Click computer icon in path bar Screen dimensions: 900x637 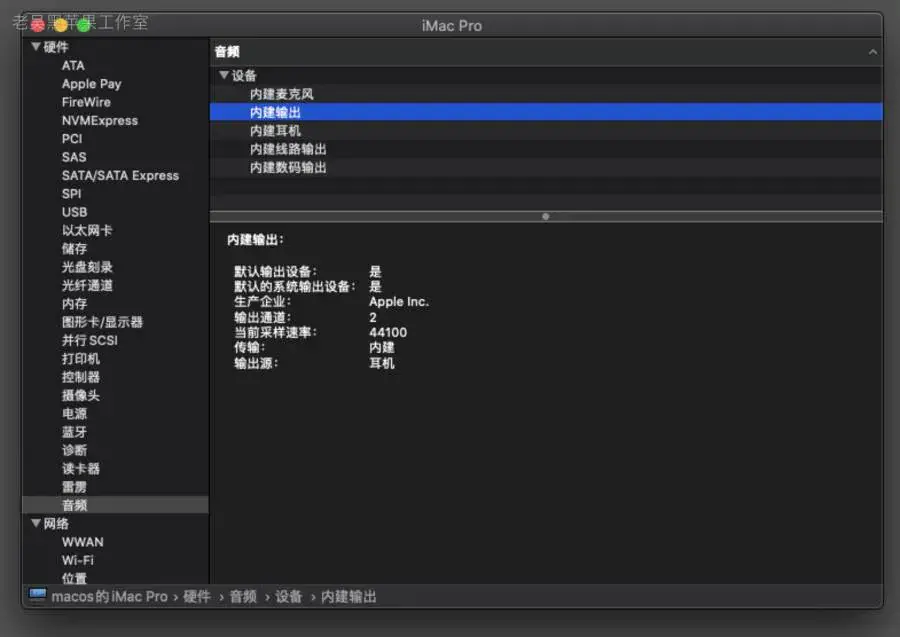pos(37,596)
